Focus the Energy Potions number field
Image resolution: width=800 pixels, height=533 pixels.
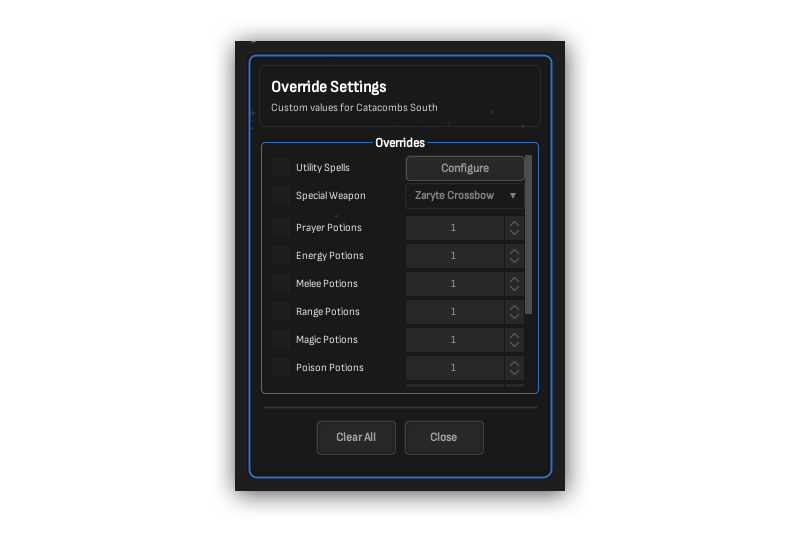point(454,256)
